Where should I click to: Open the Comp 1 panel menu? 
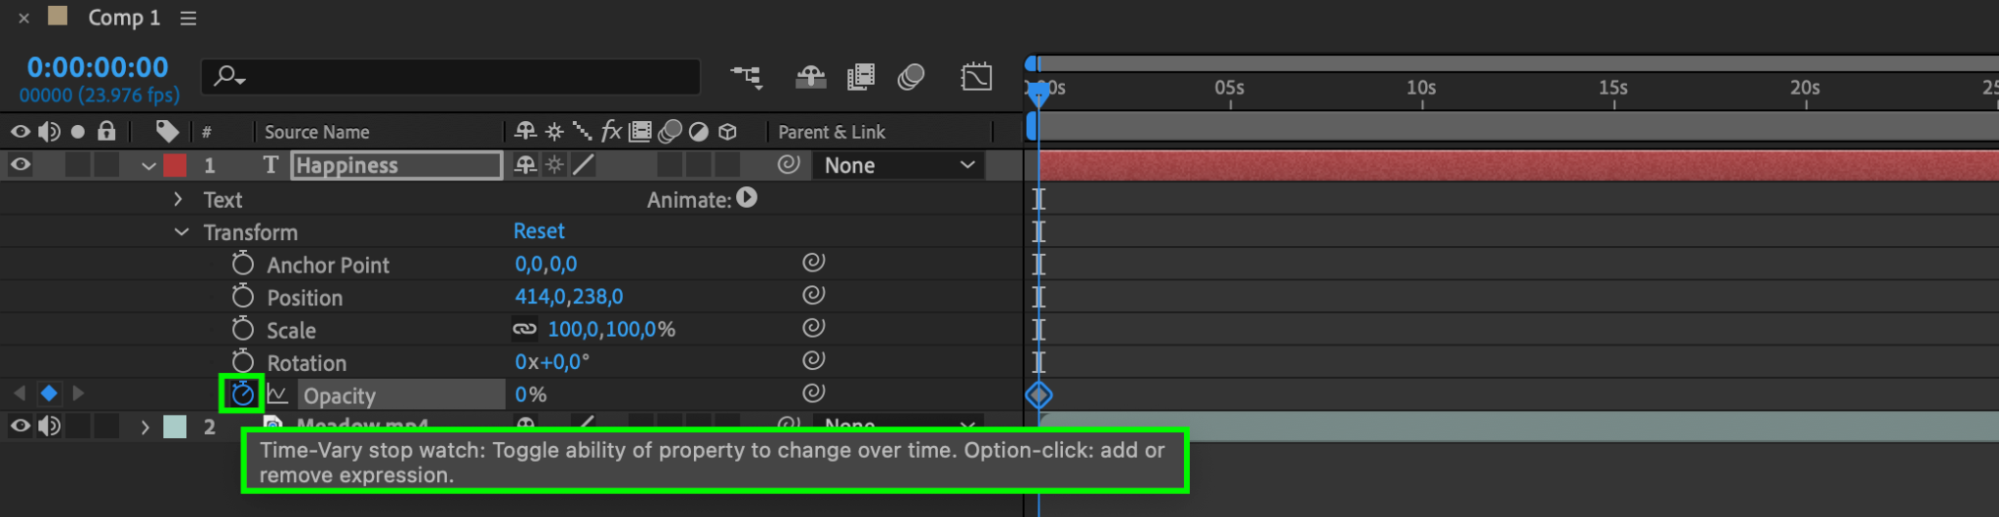[x=188, y=18]
